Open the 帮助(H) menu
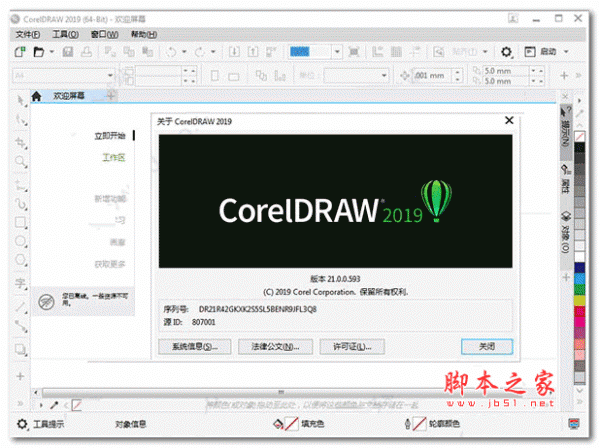Image resolution: width=600 pixels, height=448 pixels. pos(144,34)
